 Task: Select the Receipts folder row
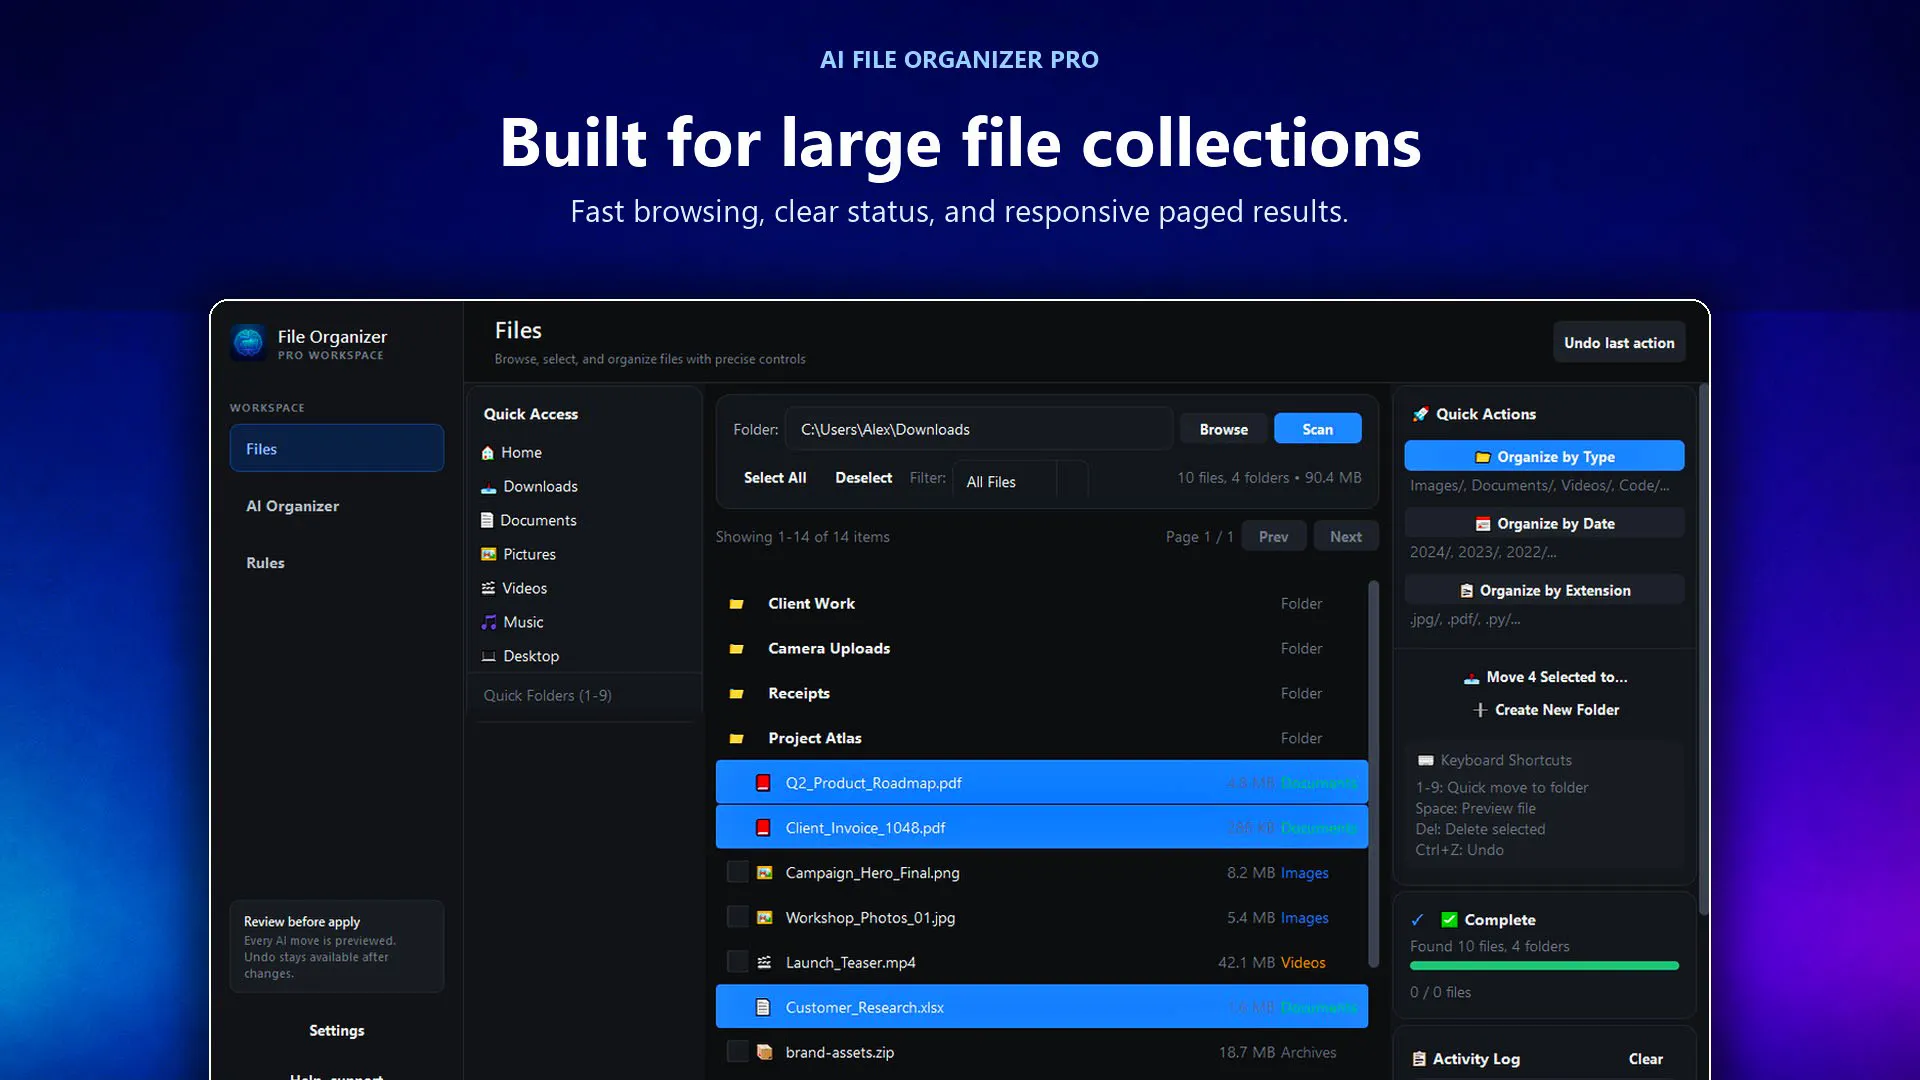coord(1040,694)
